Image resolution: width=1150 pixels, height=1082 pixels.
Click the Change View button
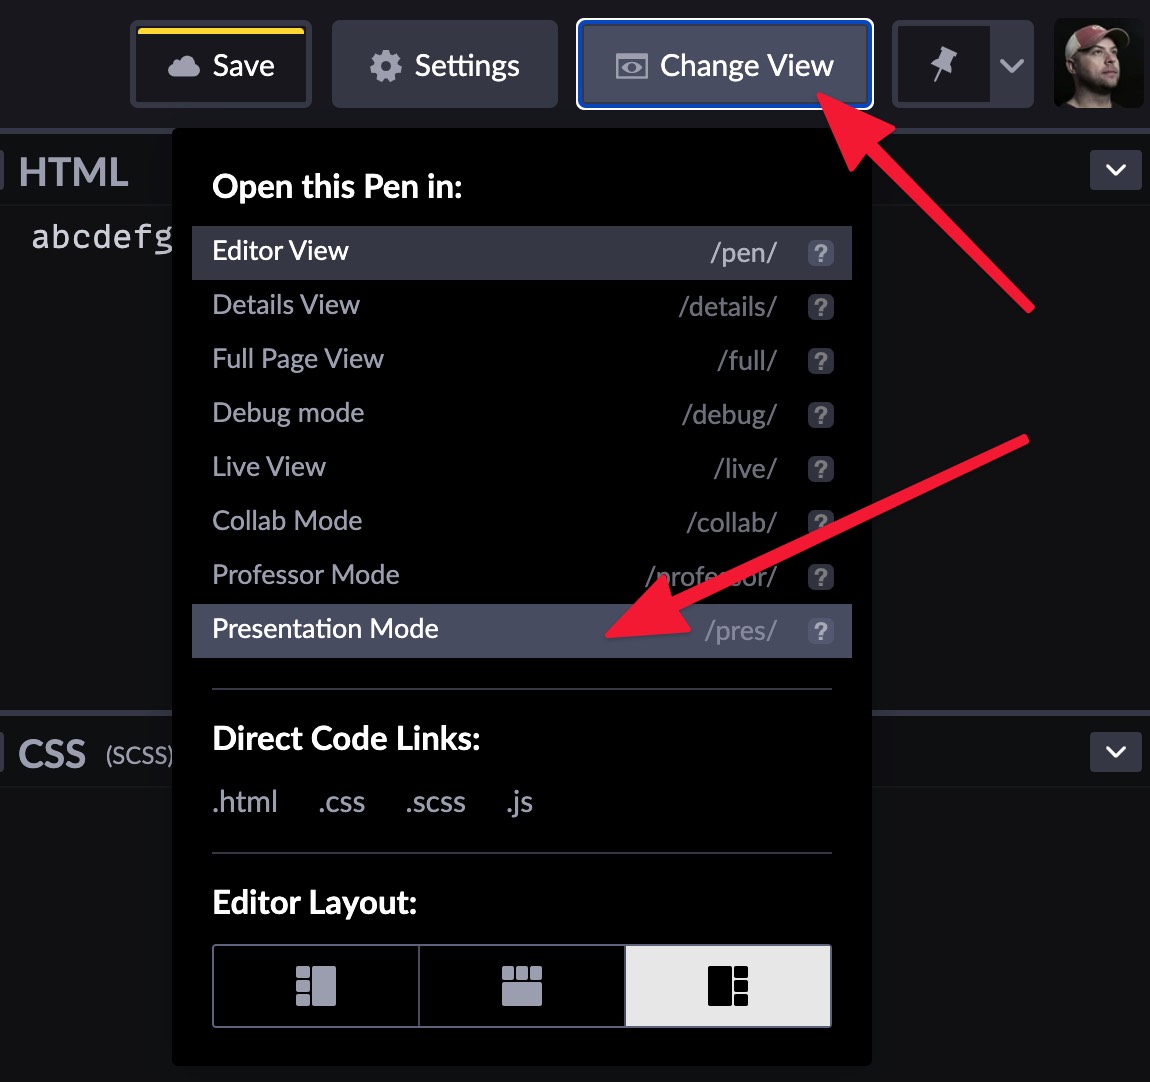coord(725,65)
